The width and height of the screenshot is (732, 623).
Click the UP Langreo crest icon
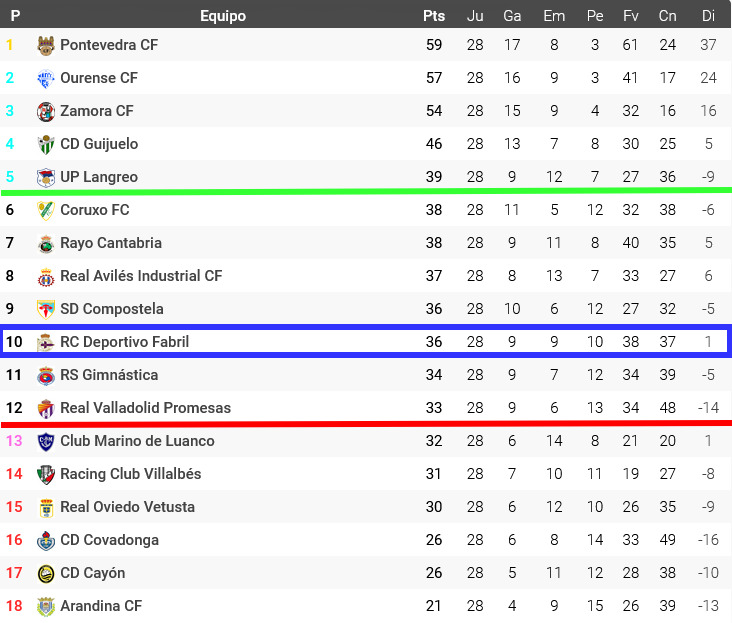[x=46, y=177]
